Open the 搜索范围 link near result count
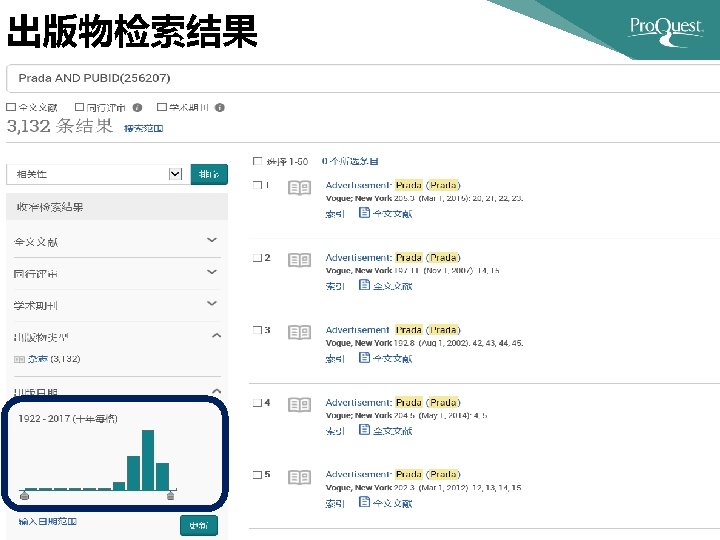 click(144, 129)
